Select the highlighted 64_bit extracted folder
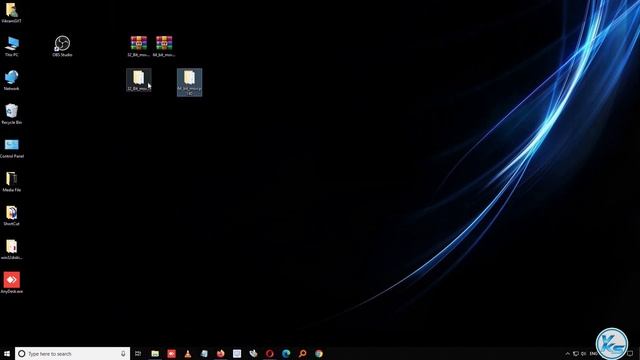Viewport: 640px width, 360px height. click(189, 82)
